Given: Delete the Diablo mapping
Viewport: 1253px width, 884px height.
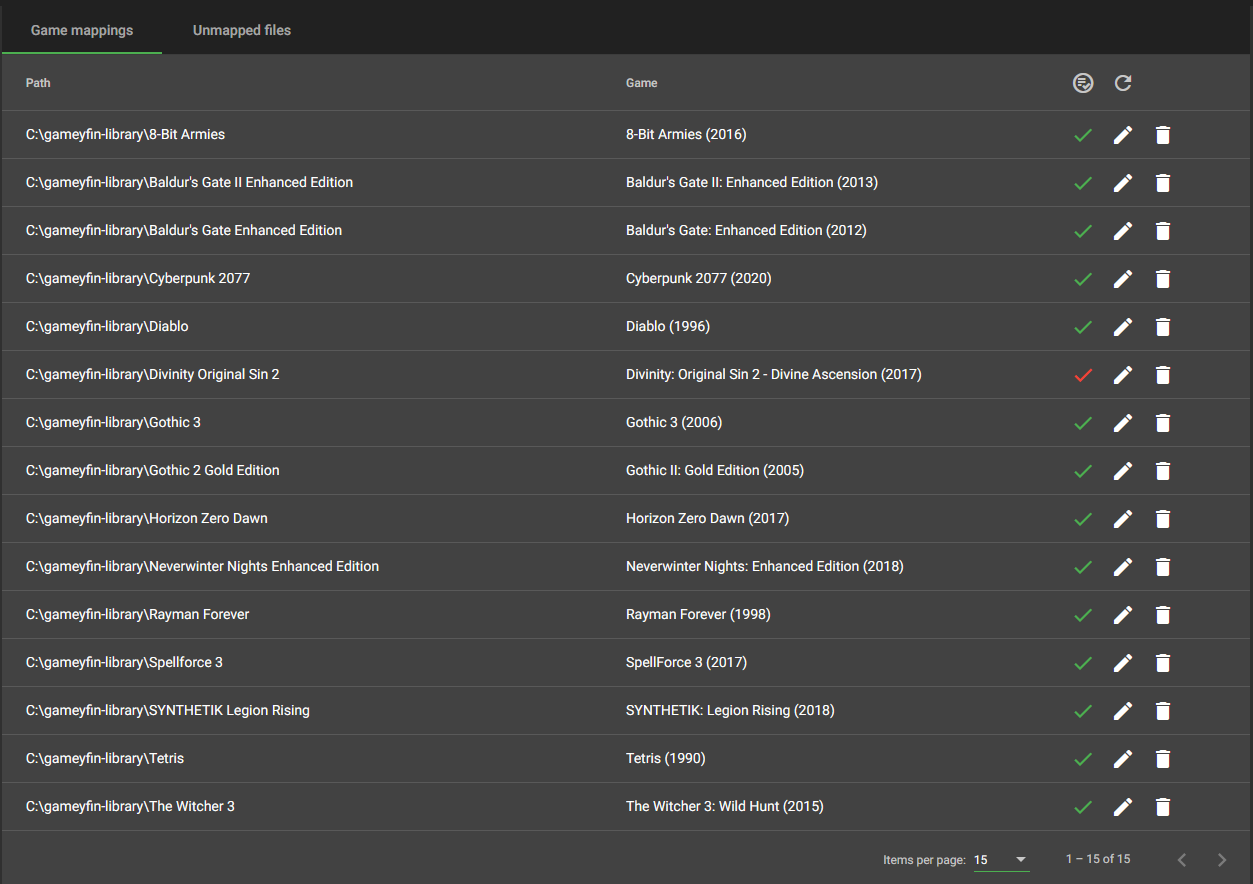Looking at the screenshot, I should click(x=1162, y=327).
